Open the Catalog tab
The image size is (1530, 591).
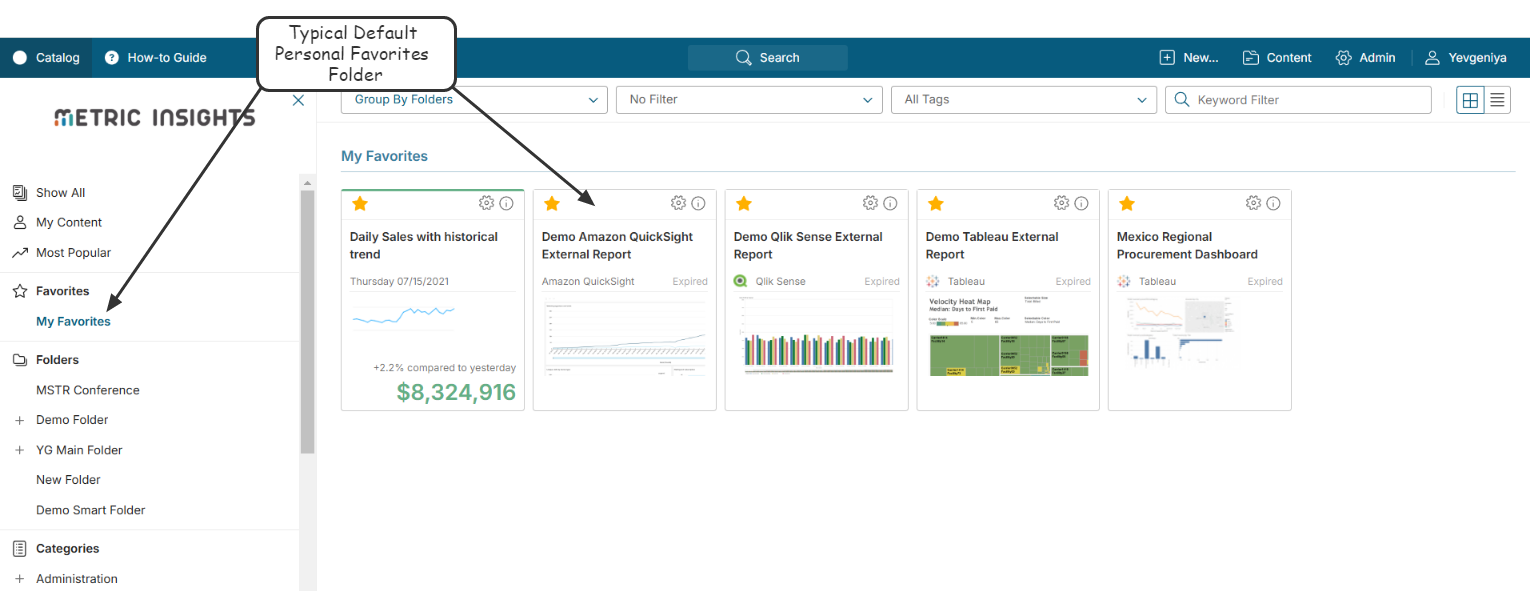click(46, 58)
